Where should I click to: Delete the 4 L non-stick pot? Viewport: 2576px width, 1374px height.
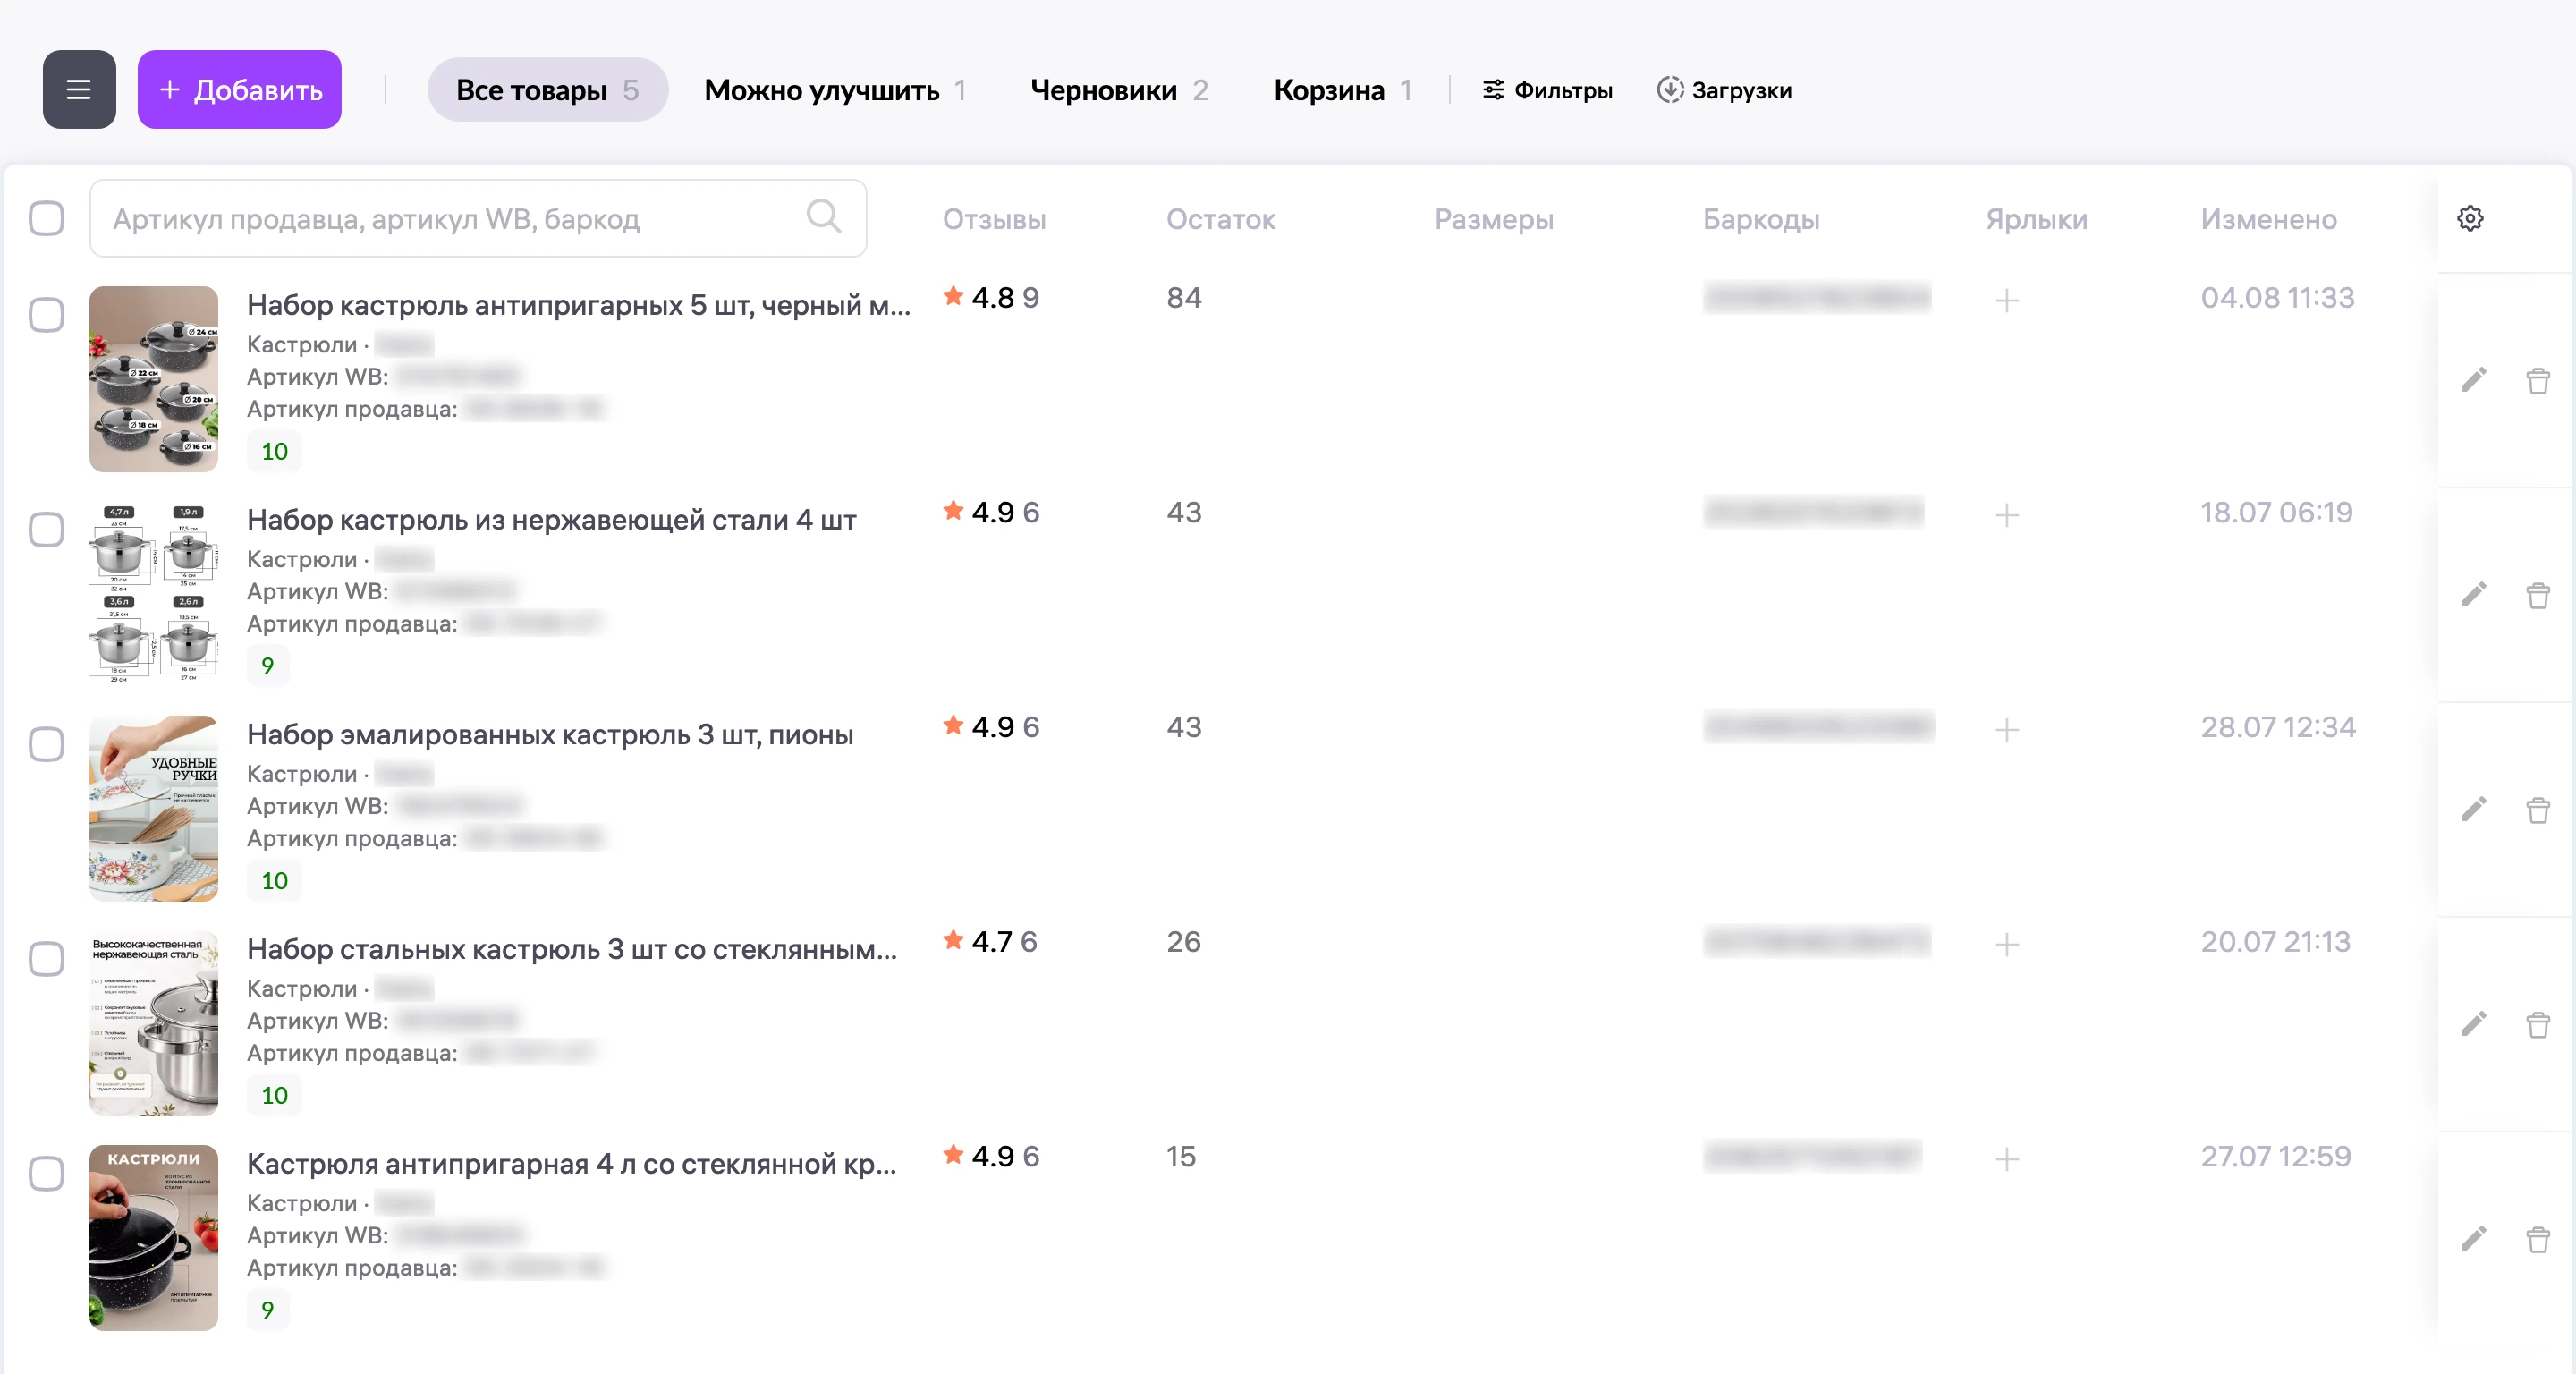pos(2538,1239)
